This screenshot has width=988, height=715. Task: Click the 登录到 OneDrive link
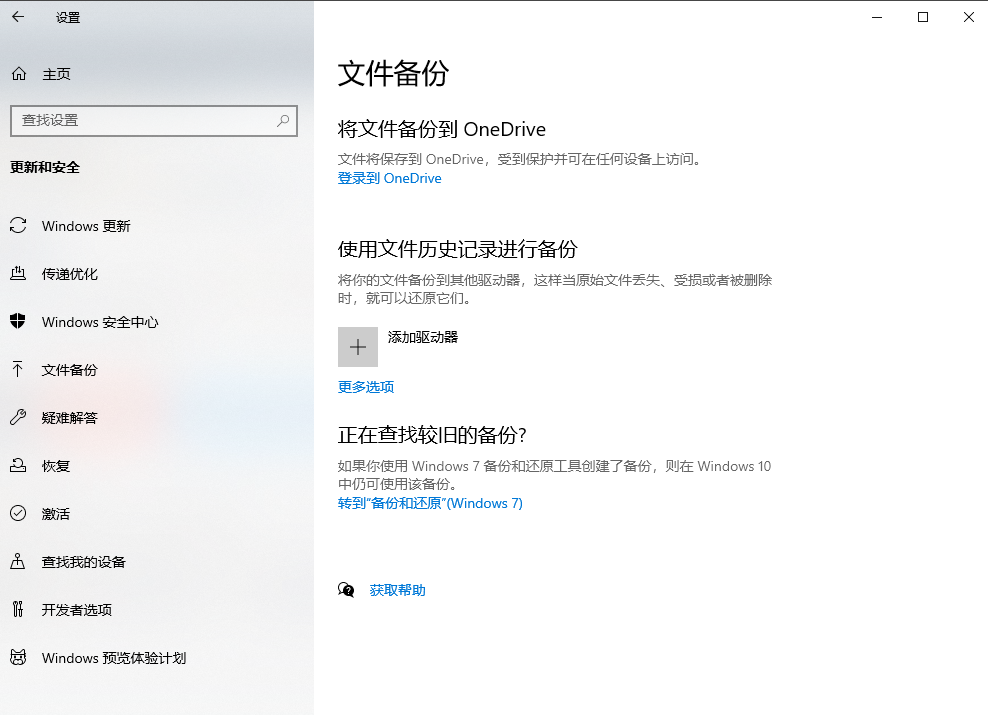(389, 178)
